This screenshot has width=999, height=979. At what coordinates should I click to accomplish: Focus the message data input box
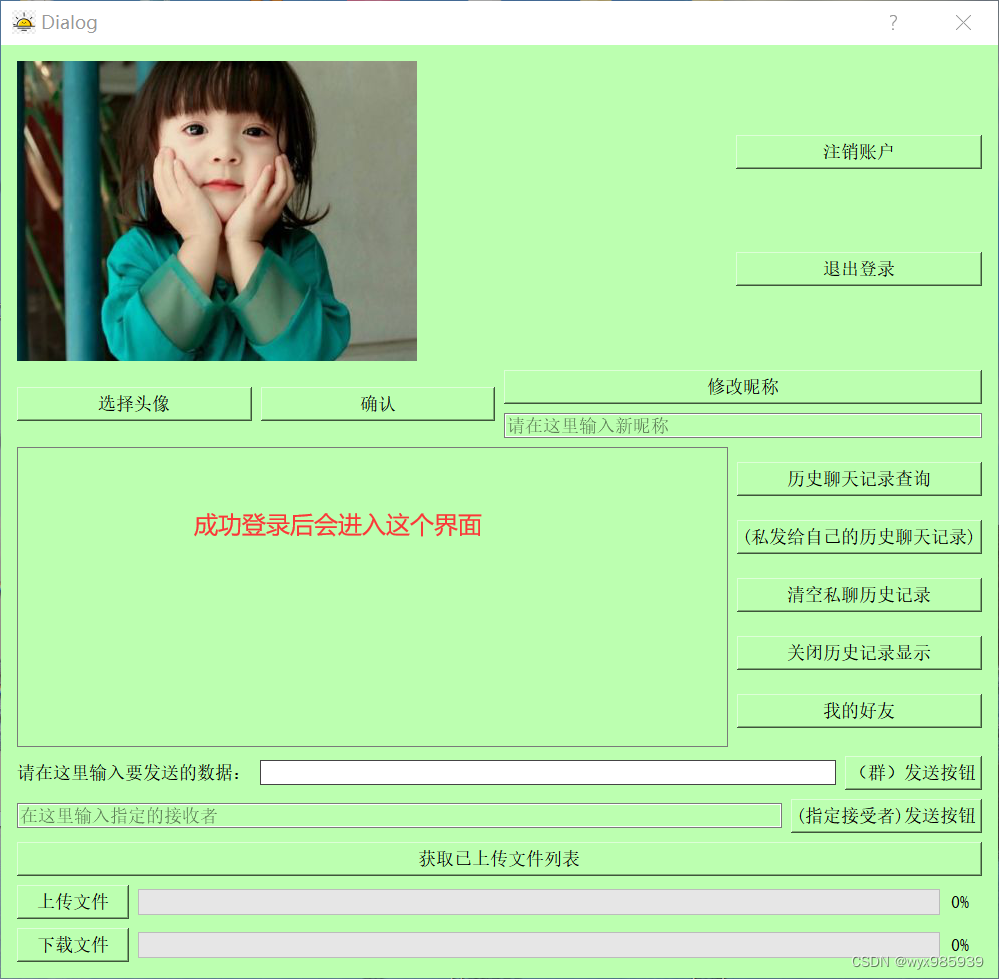(x=548, y=773)
